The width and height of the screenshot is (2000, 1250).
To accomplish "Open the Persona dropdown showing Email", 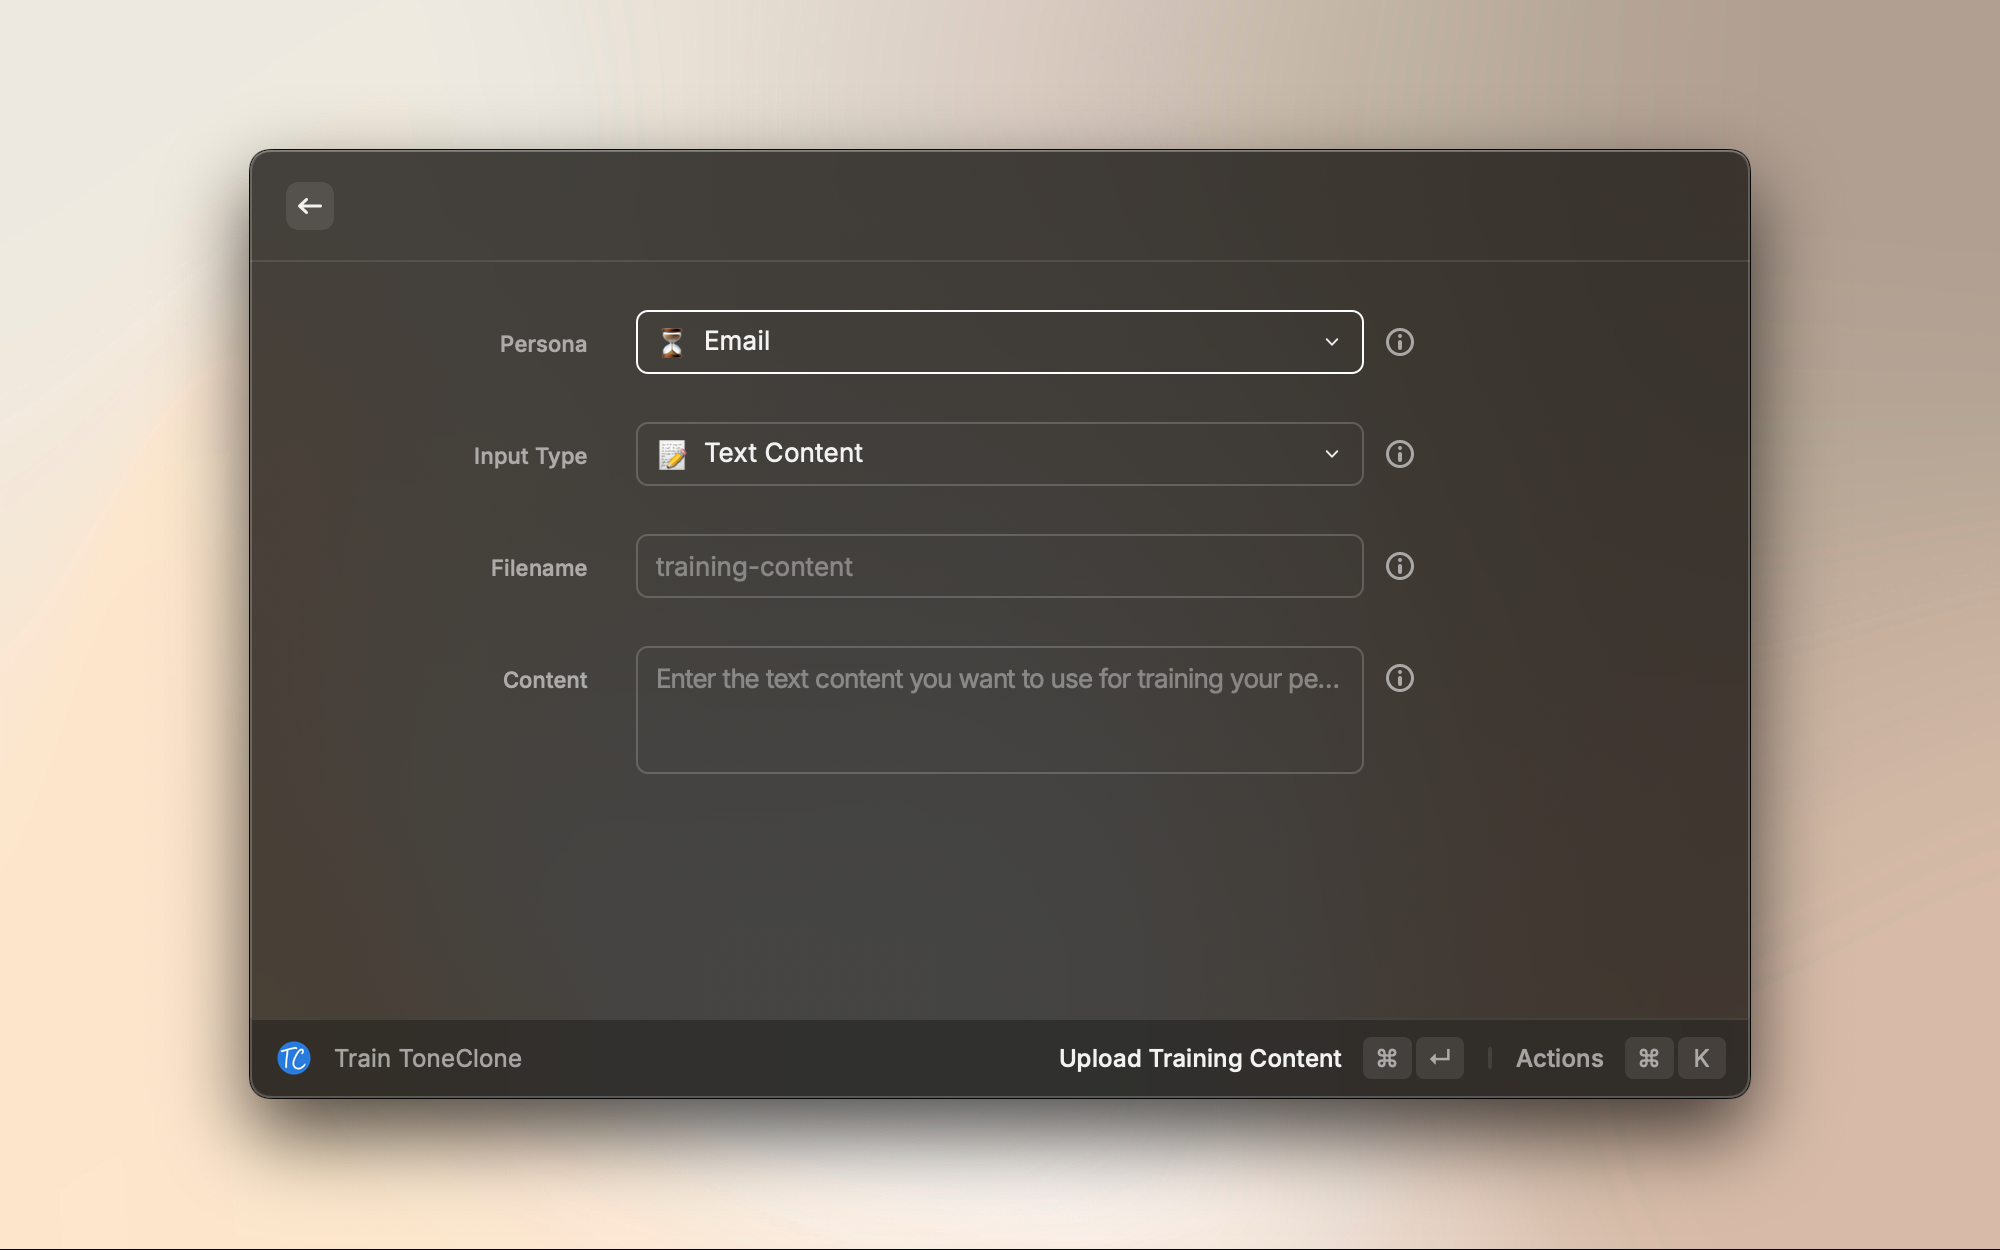I will coord(998,342).
